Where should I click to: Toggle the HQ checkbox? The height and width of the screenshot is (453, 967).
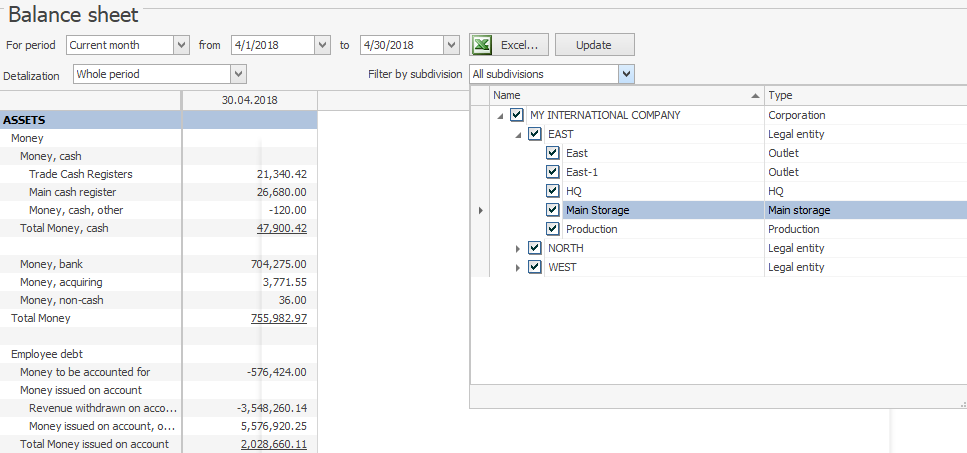click(x=553, y=191)
